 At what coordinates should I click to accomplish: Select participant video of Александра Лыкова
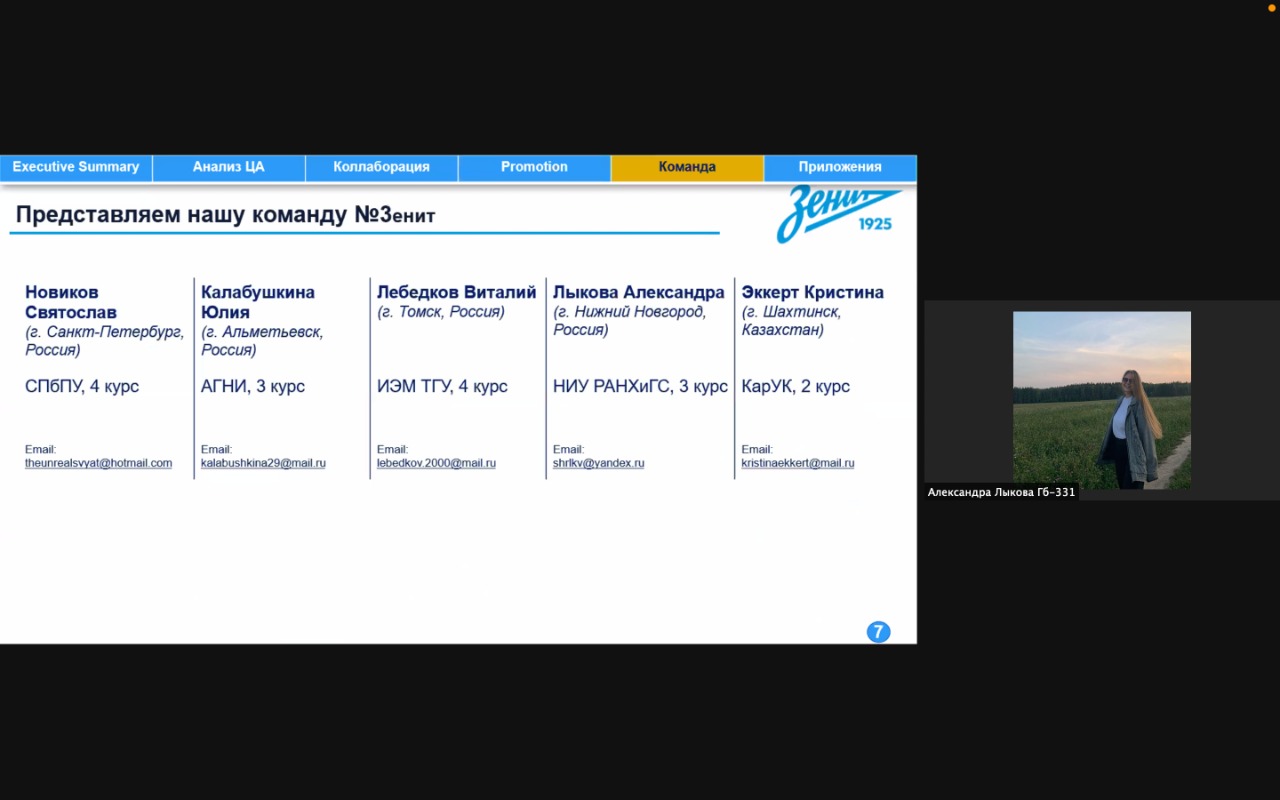coord(1102,400)
